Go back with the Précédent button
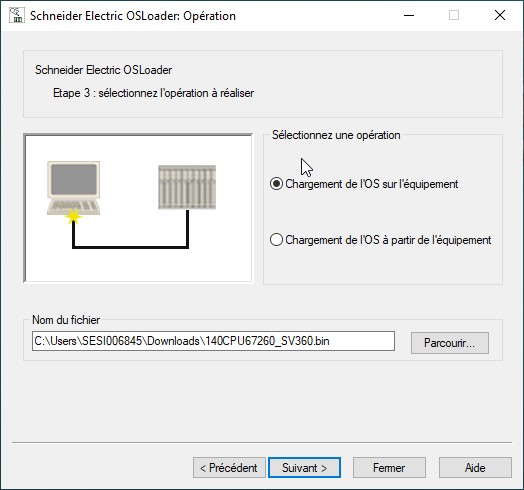 229,468
